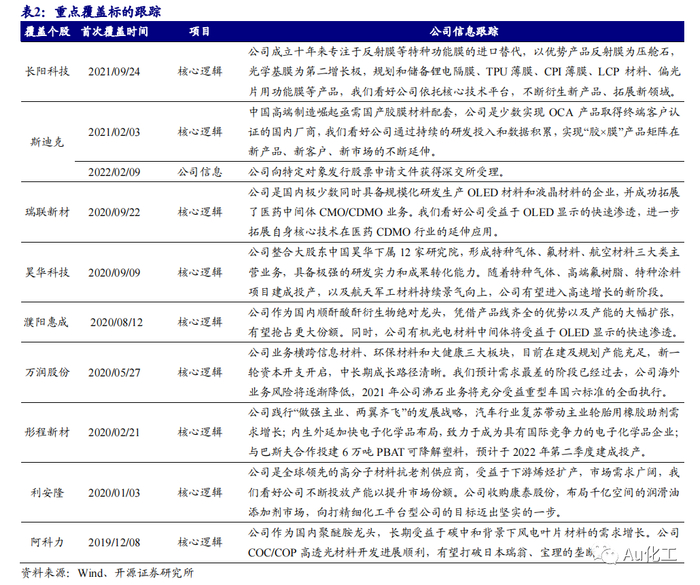Click the stock name 长阳科技
This screenshot has width=700, height=585.
(x=47, y=71)
